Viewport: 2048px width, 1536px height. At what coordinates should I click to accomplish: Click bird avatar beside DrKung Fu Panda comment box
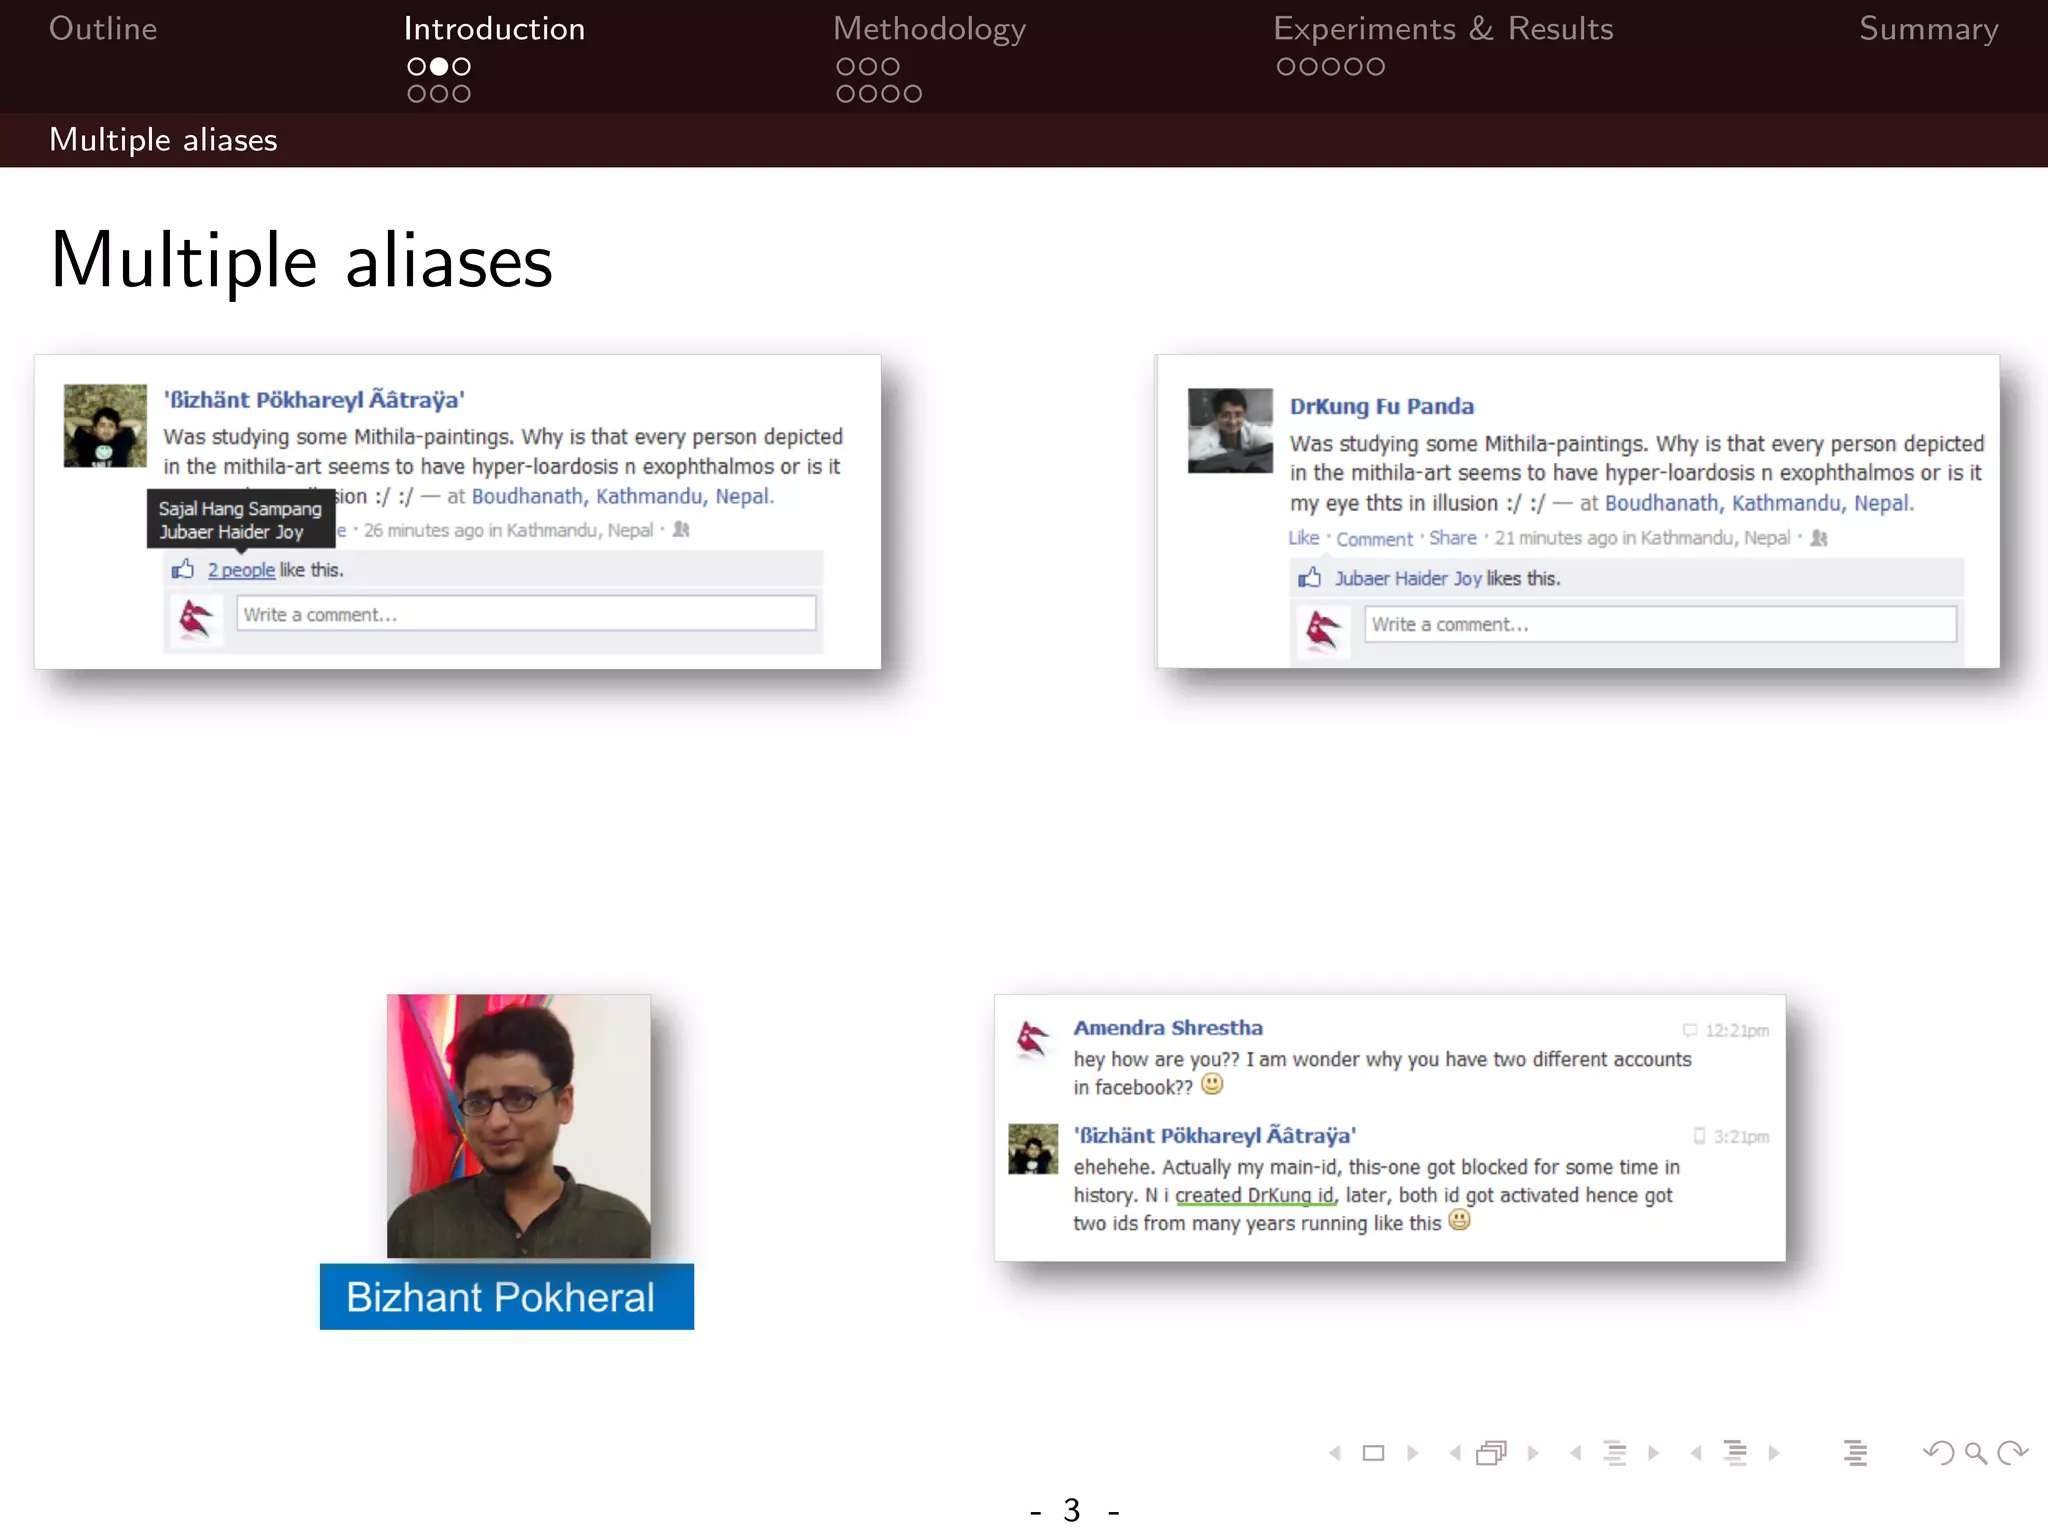[x=1323, y=631]
